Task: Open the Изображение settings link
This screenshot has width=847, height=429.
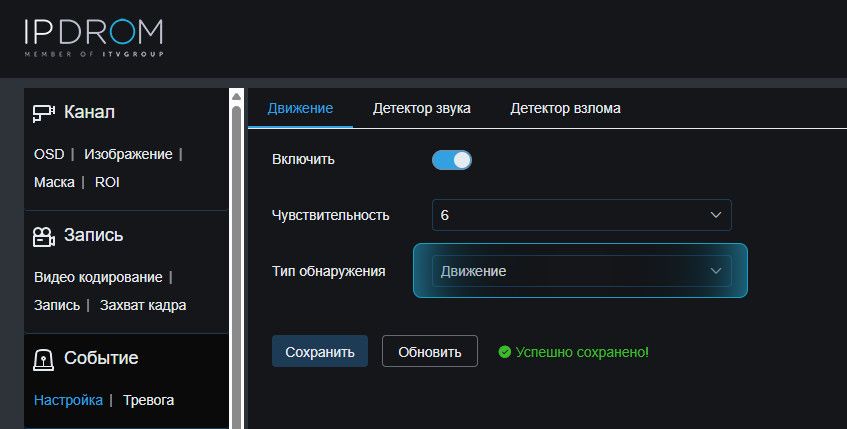Action: click(x=128, y=154)
